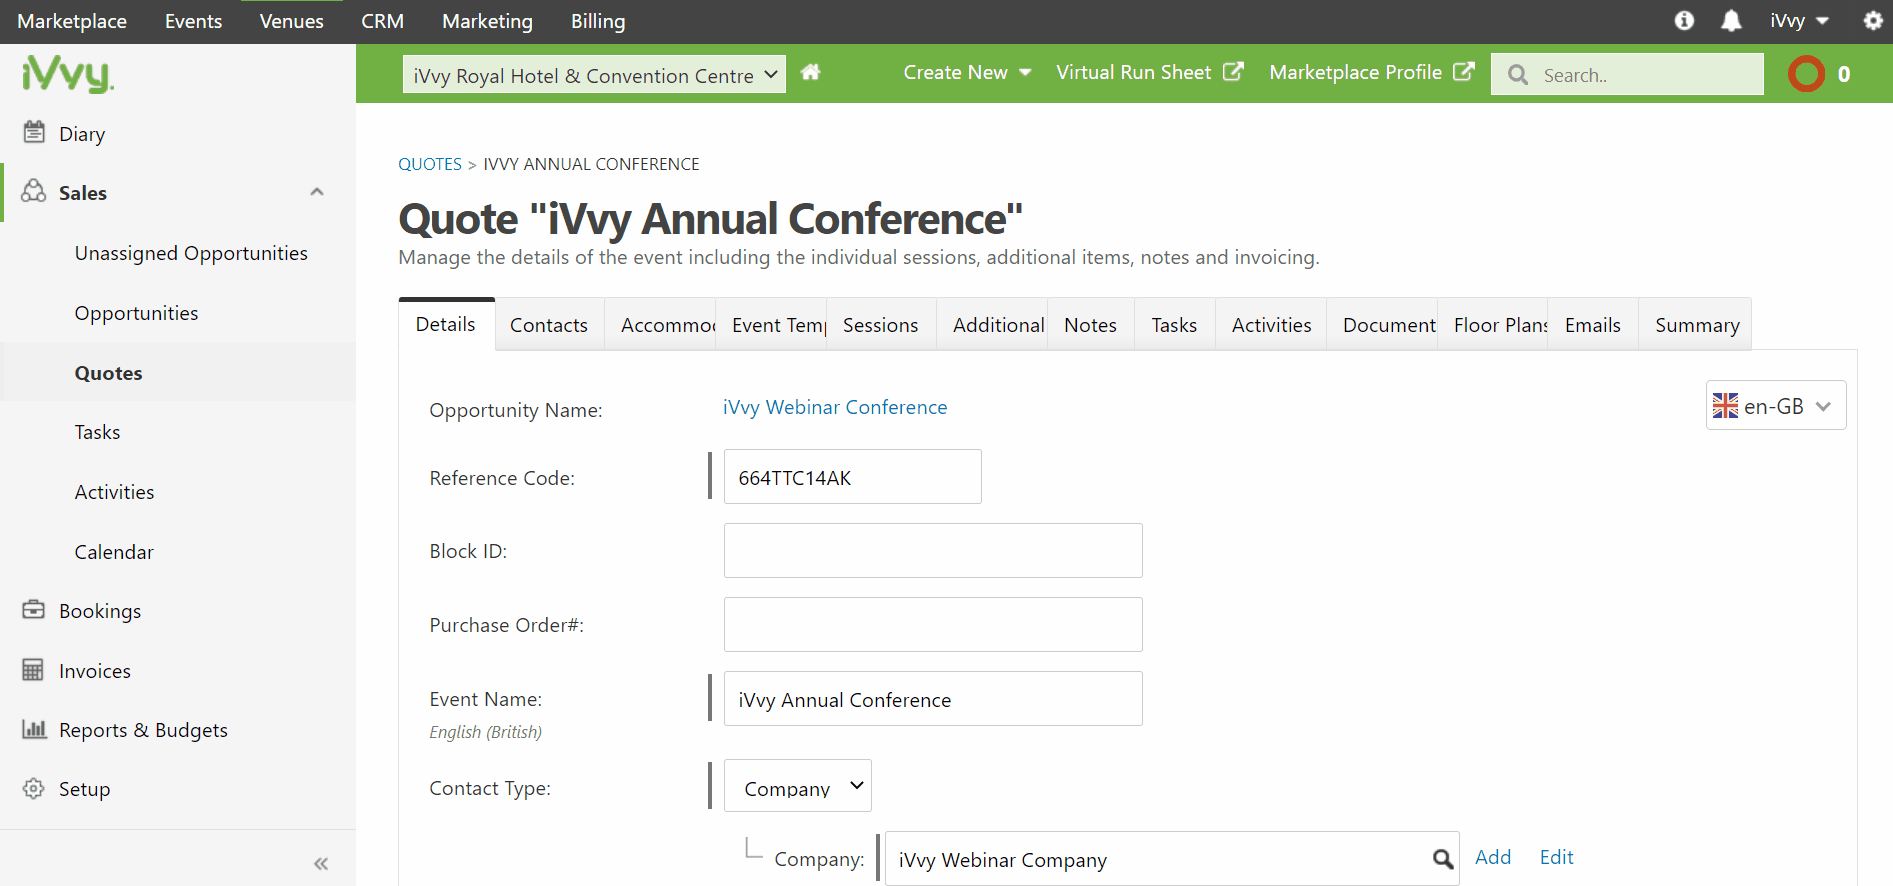The height and width of the screenshot is (886, 1893).
Task: Open the Summary tab
Action: [1697, 325]
